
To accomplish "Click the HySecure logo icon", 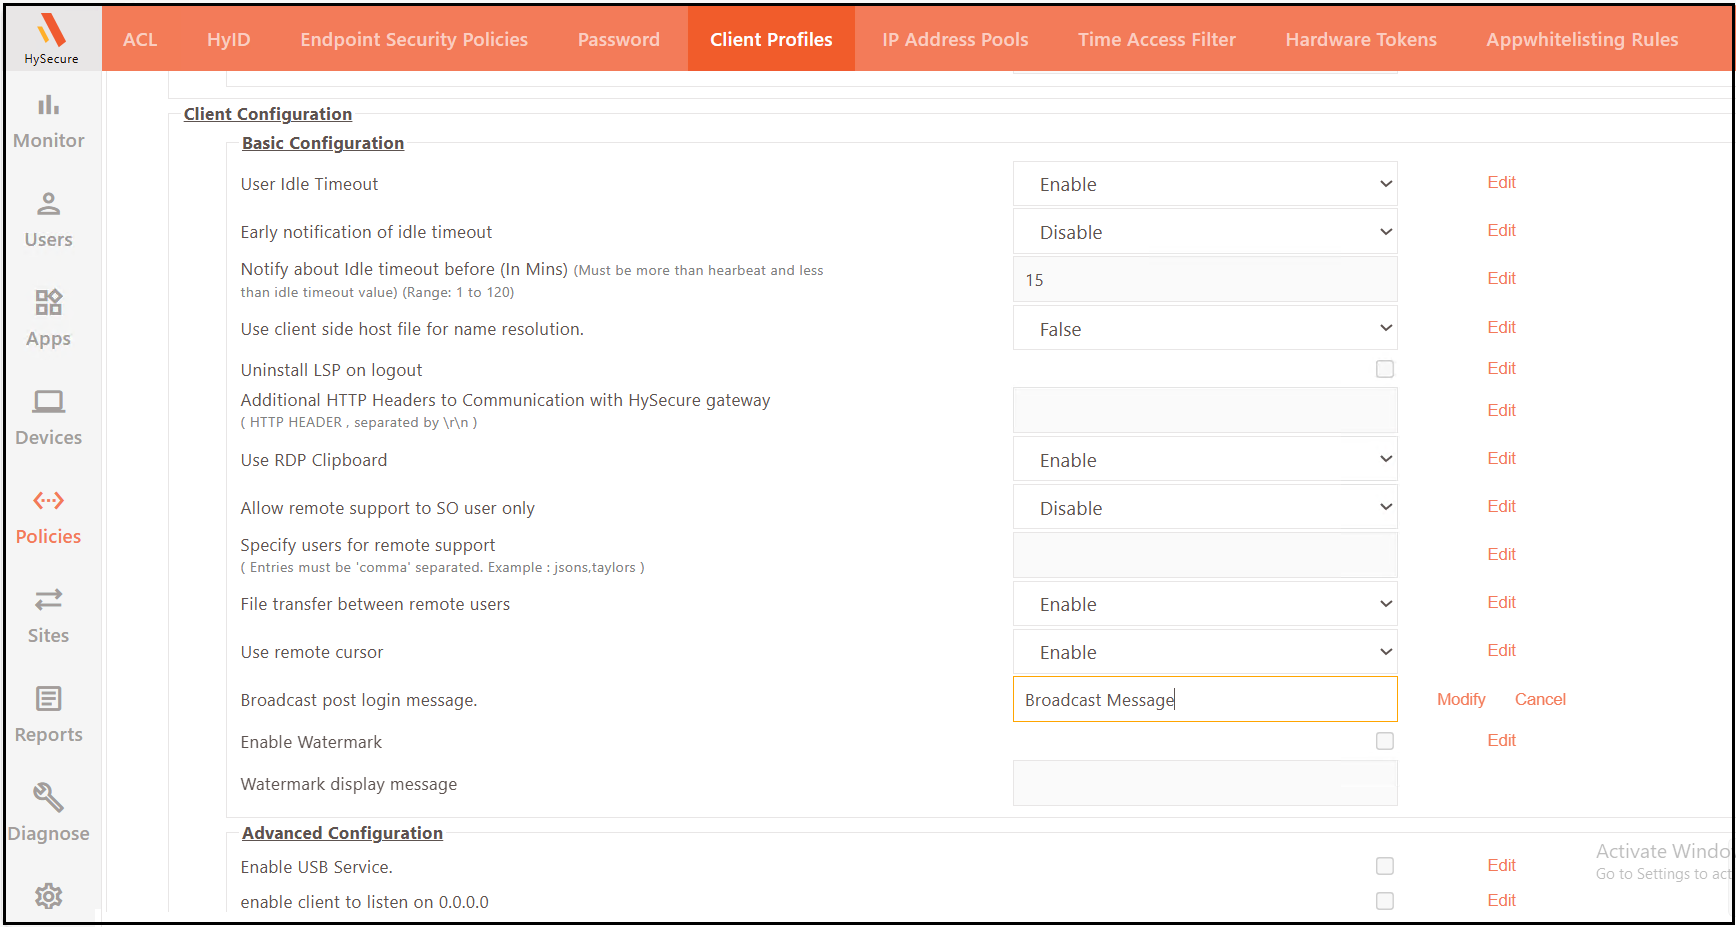I will [x=51, y=31].
